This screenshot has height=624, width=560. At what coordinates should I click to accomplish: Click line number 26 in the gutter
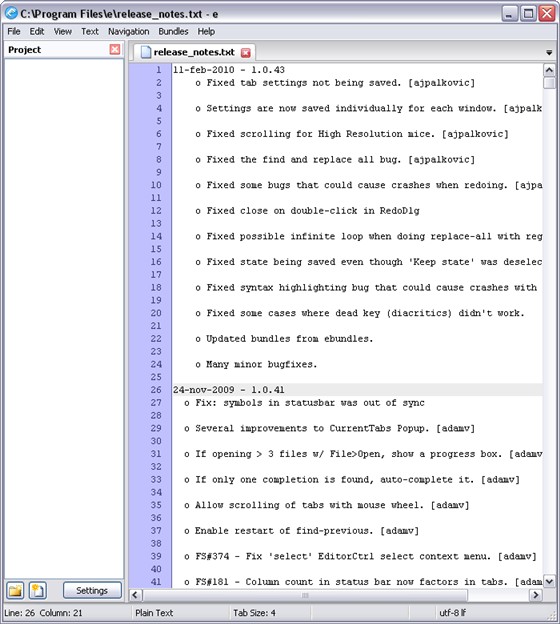tap(156, 390)
